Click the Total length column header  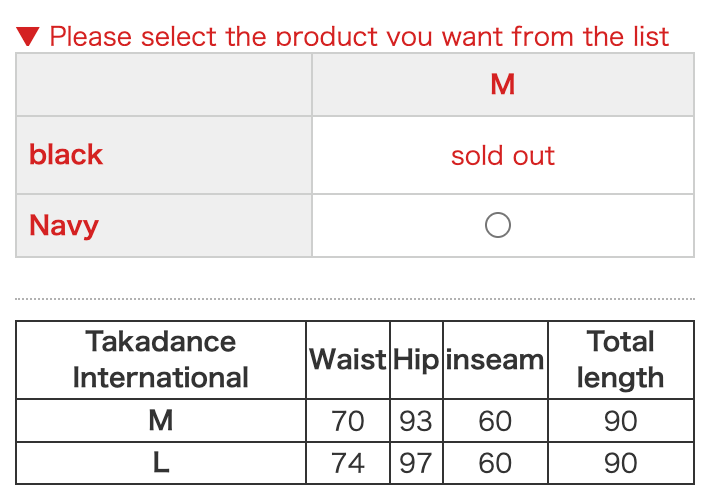point(620,359)
